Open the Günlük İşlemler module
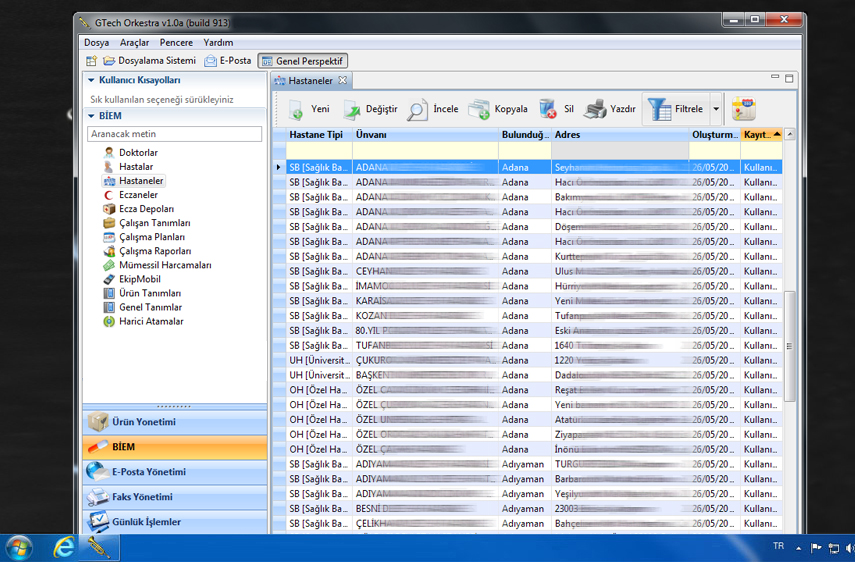The image size is (855, 562). coord(174,522)
